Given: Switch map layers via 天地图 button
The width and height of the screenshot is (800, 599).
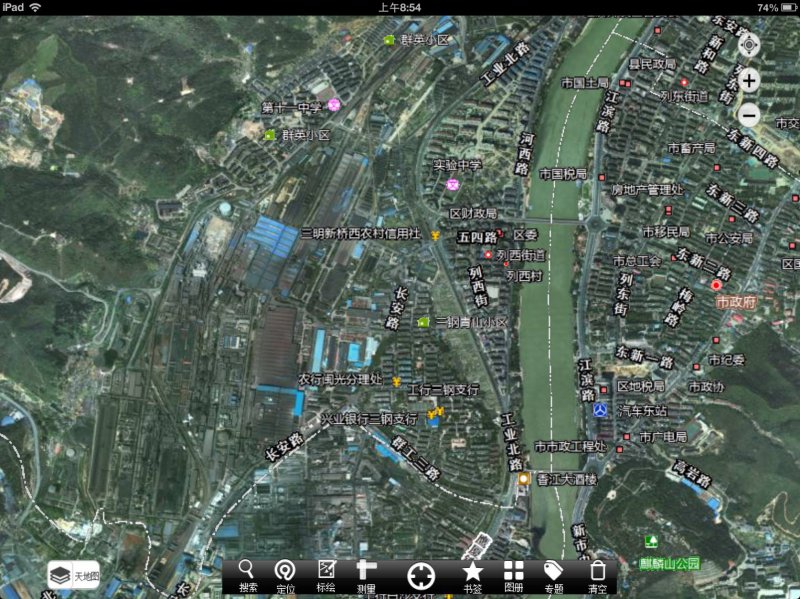Looking at the screenshot, I should pos(75,575).
